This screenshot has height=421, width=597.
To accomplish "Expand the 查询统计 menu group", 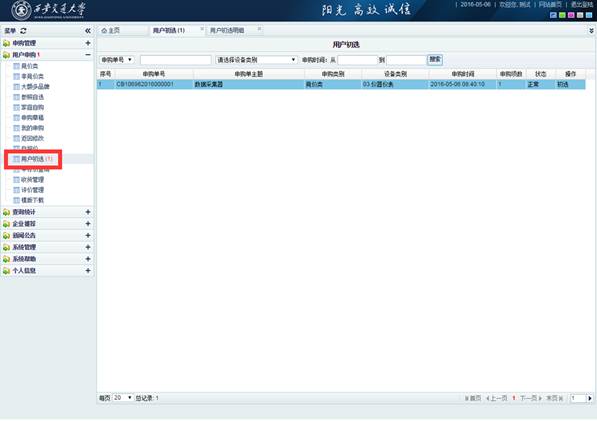I will [88, 212].
